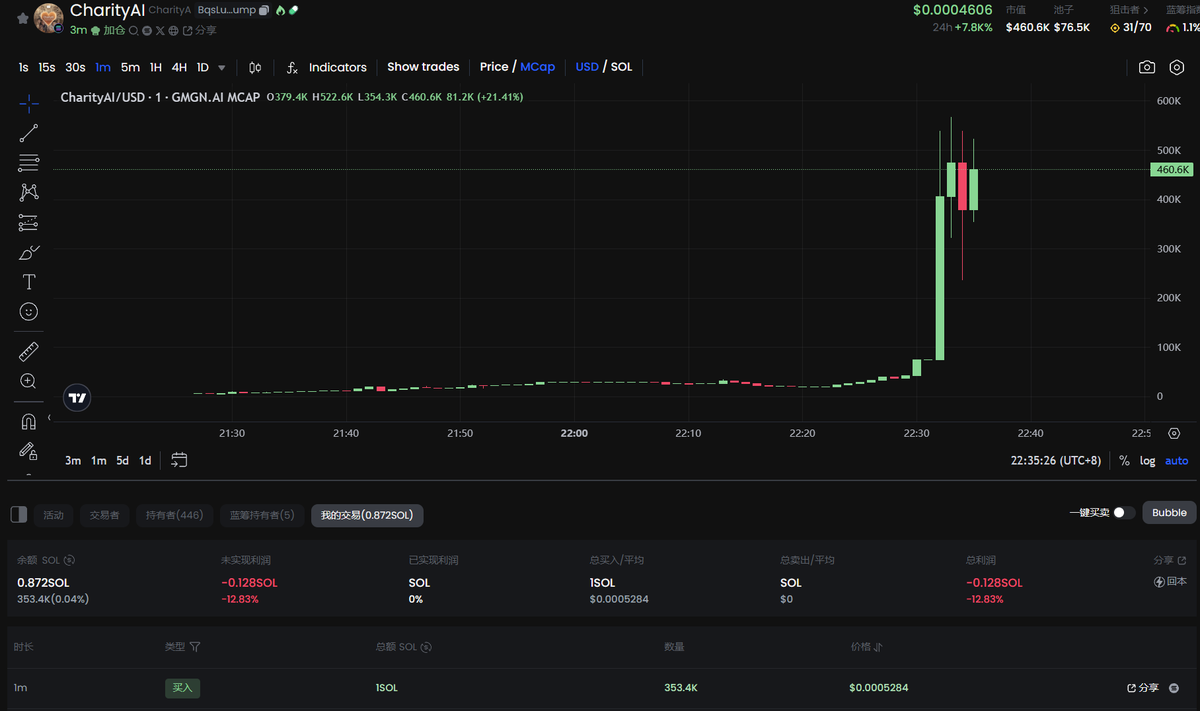Toggle log scale on chart
The width and height of the screenshot is (1200, 711).
(1147, 461)
